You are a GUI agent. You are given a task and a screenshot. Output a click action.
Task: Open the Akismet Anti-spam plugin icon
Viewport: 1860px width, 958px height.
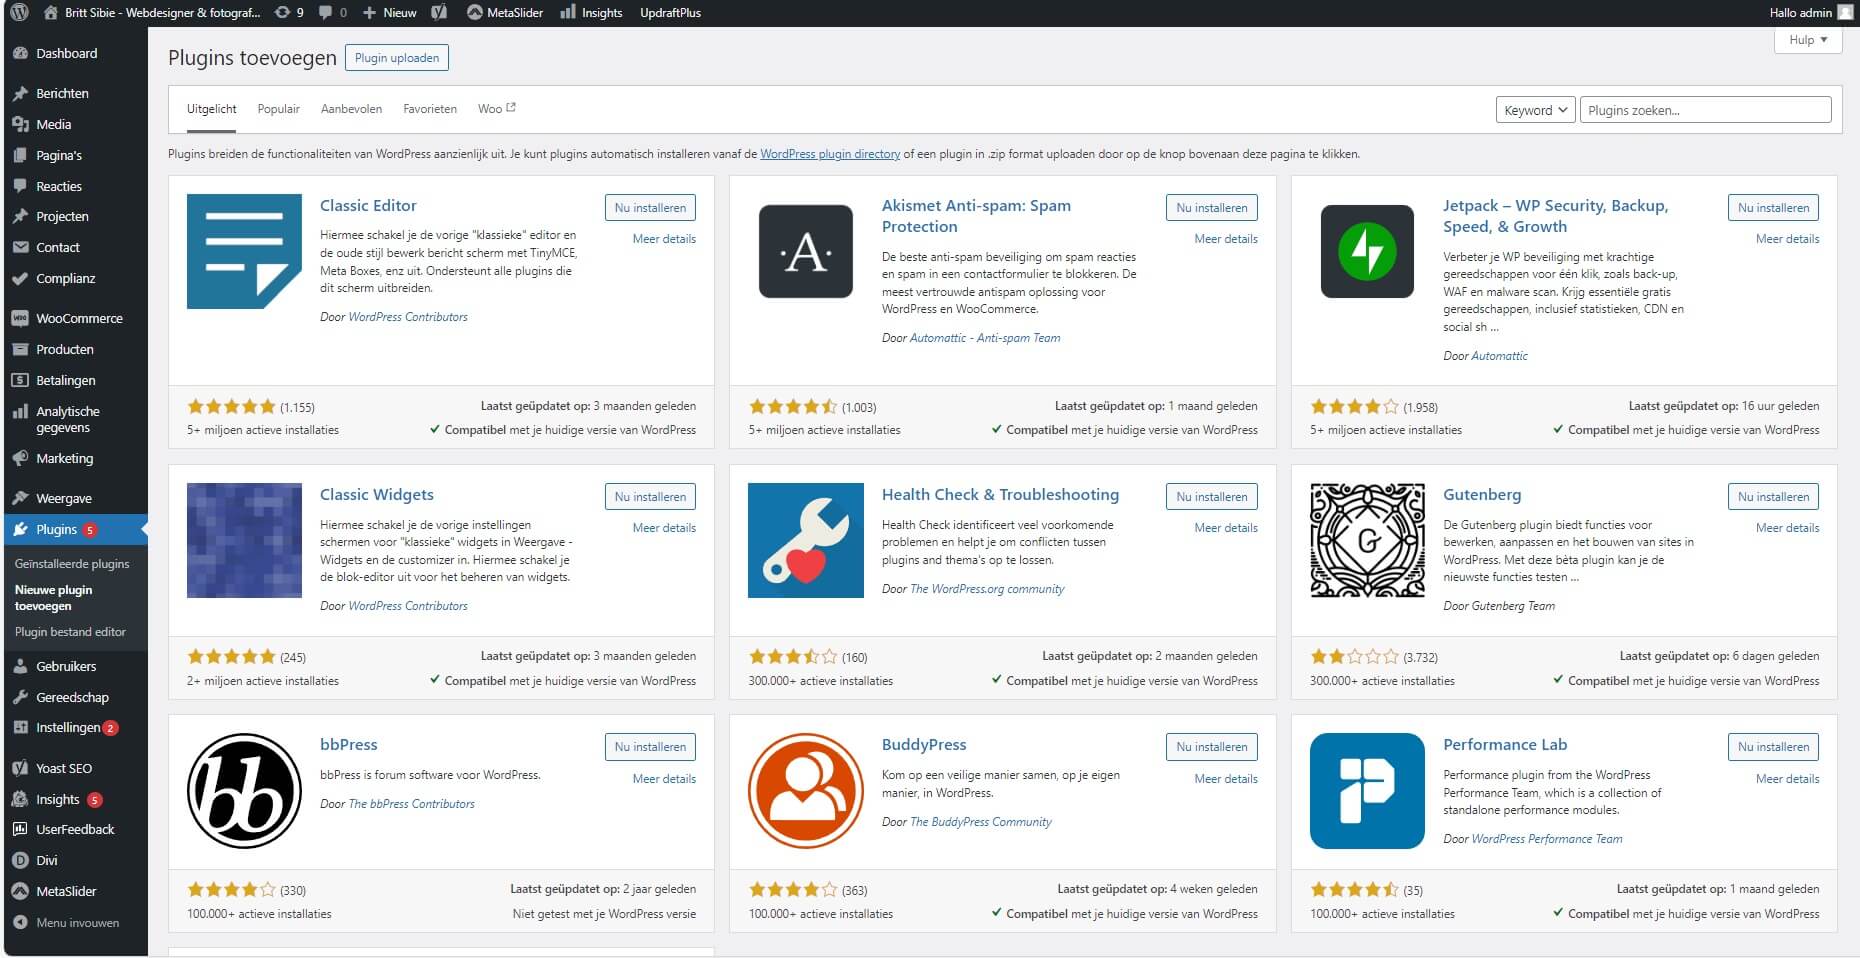[805, 251]
